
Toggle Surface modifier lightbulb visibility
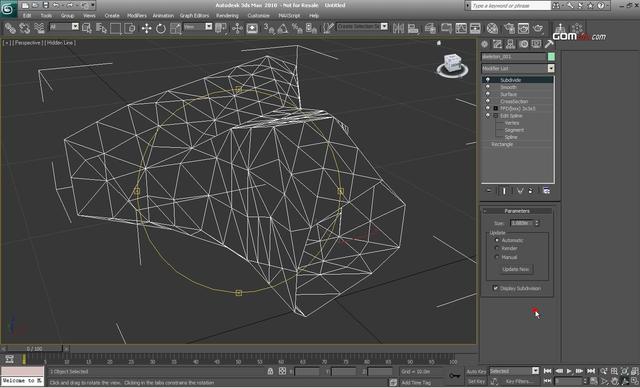pyautogui.click(x=487, y=94)
